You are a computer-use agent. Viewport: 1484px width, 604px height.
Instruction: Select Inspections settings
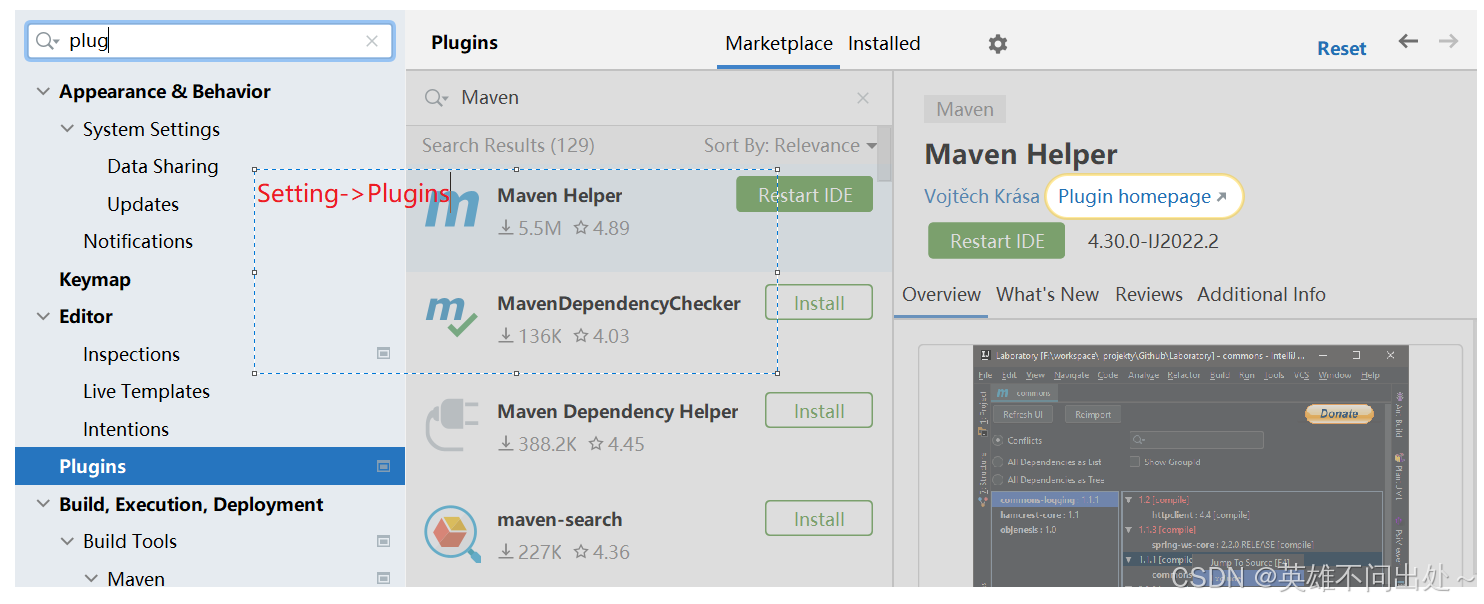[131, 355]
